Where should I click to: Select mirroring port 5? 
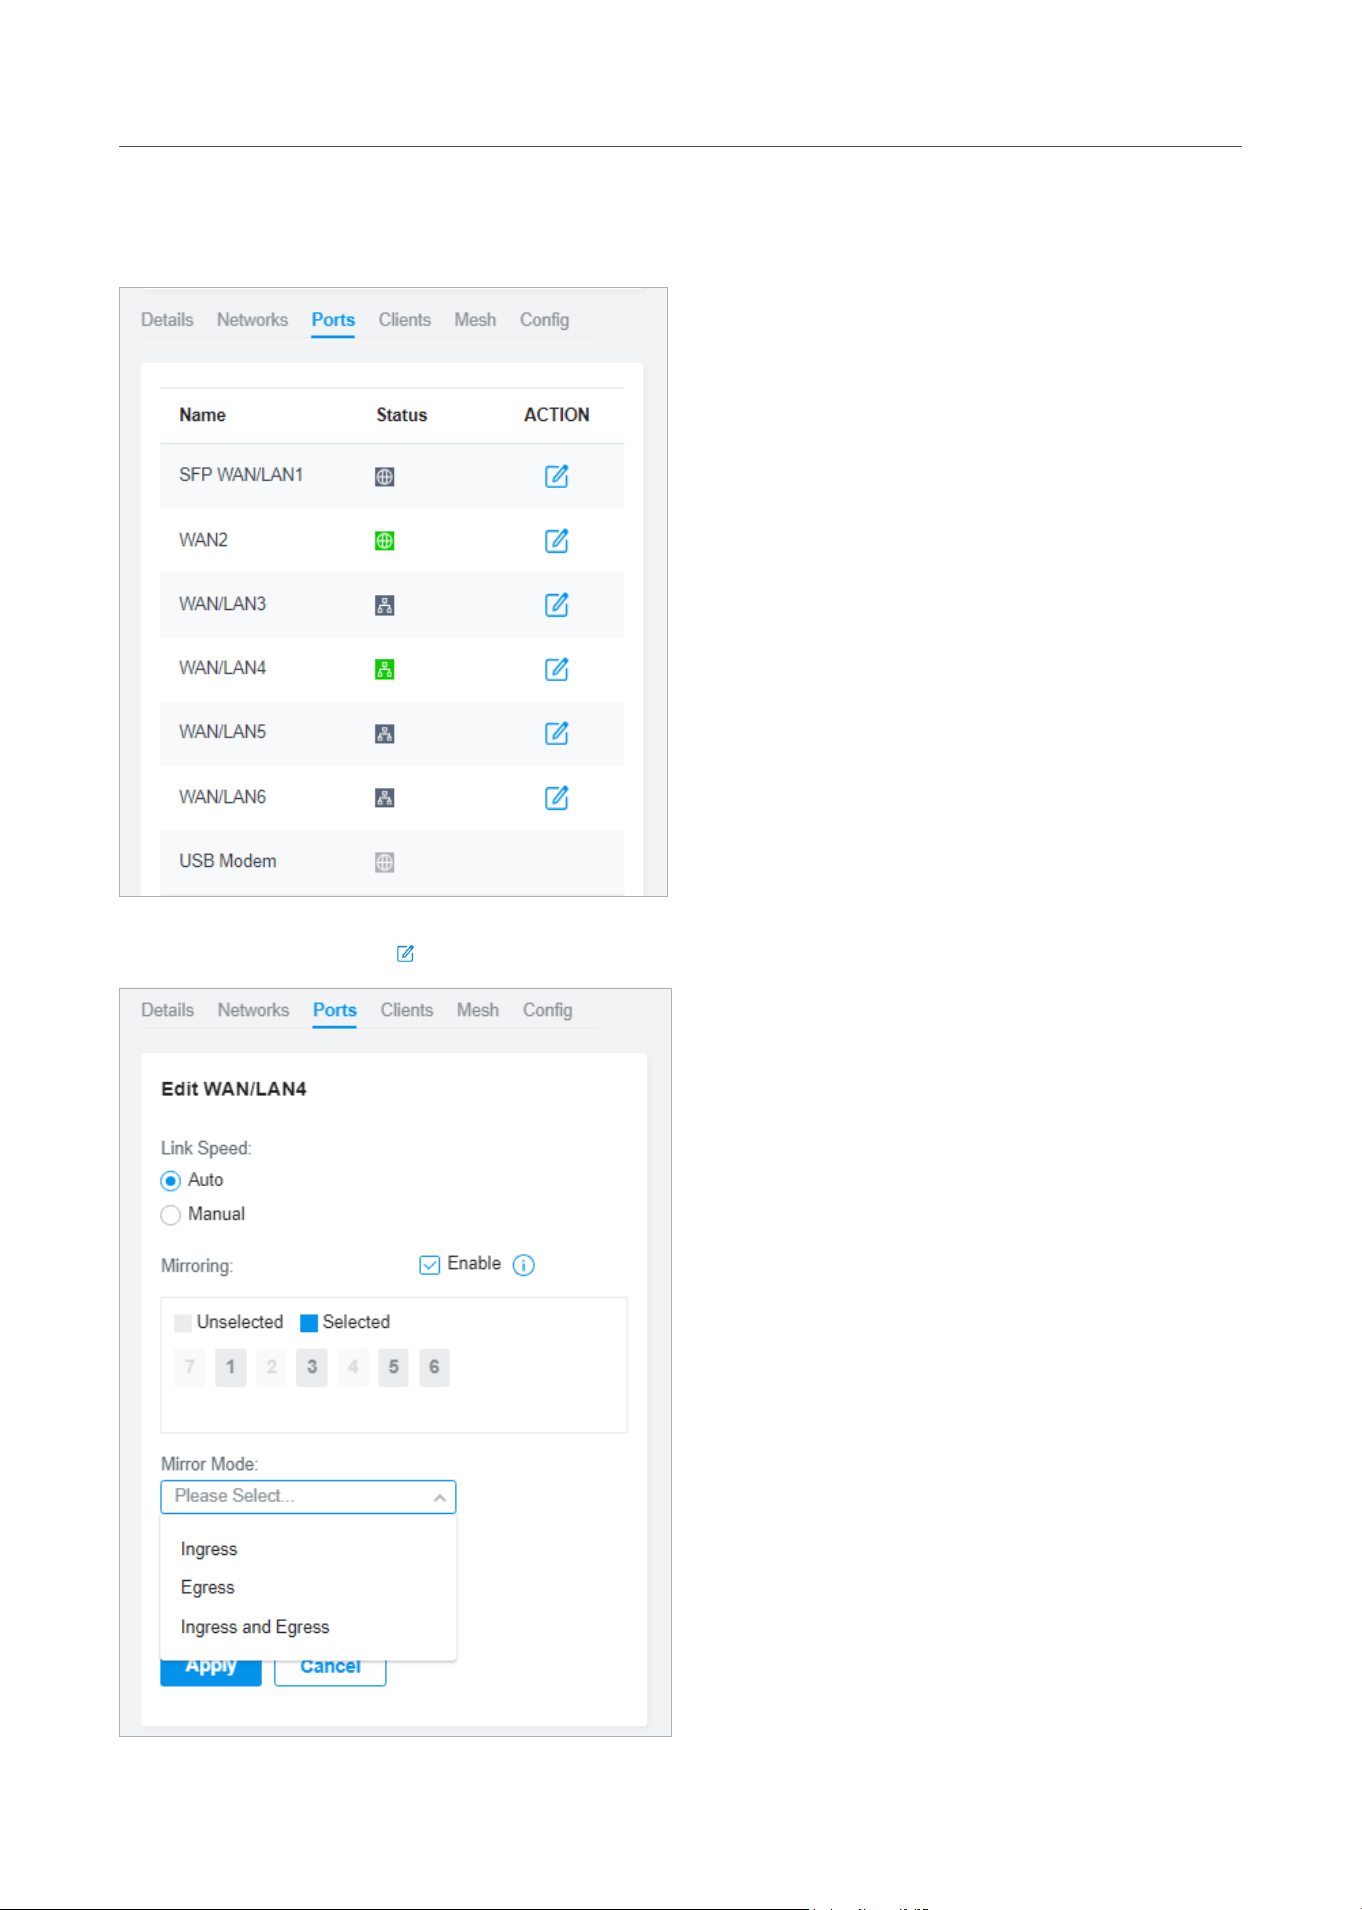pos(393,1367)
